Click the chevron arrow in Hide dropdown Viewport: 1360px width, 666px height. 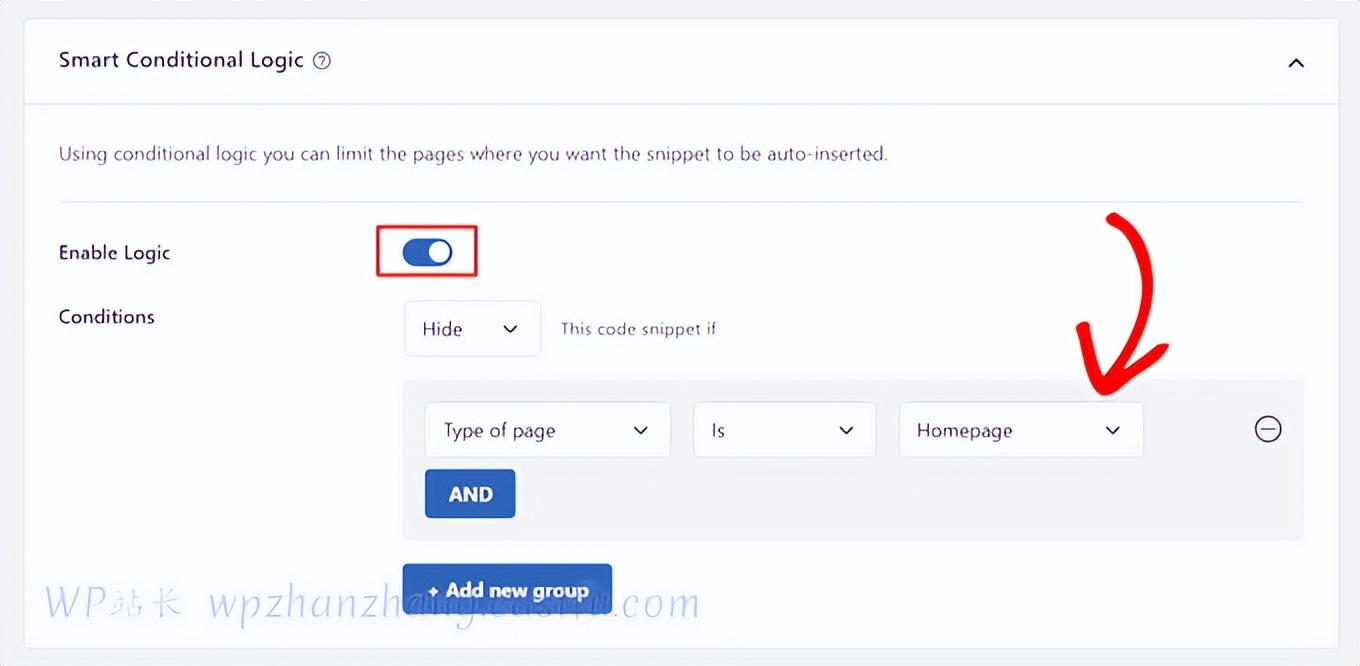pyautogui.click(x=510, y=329)
